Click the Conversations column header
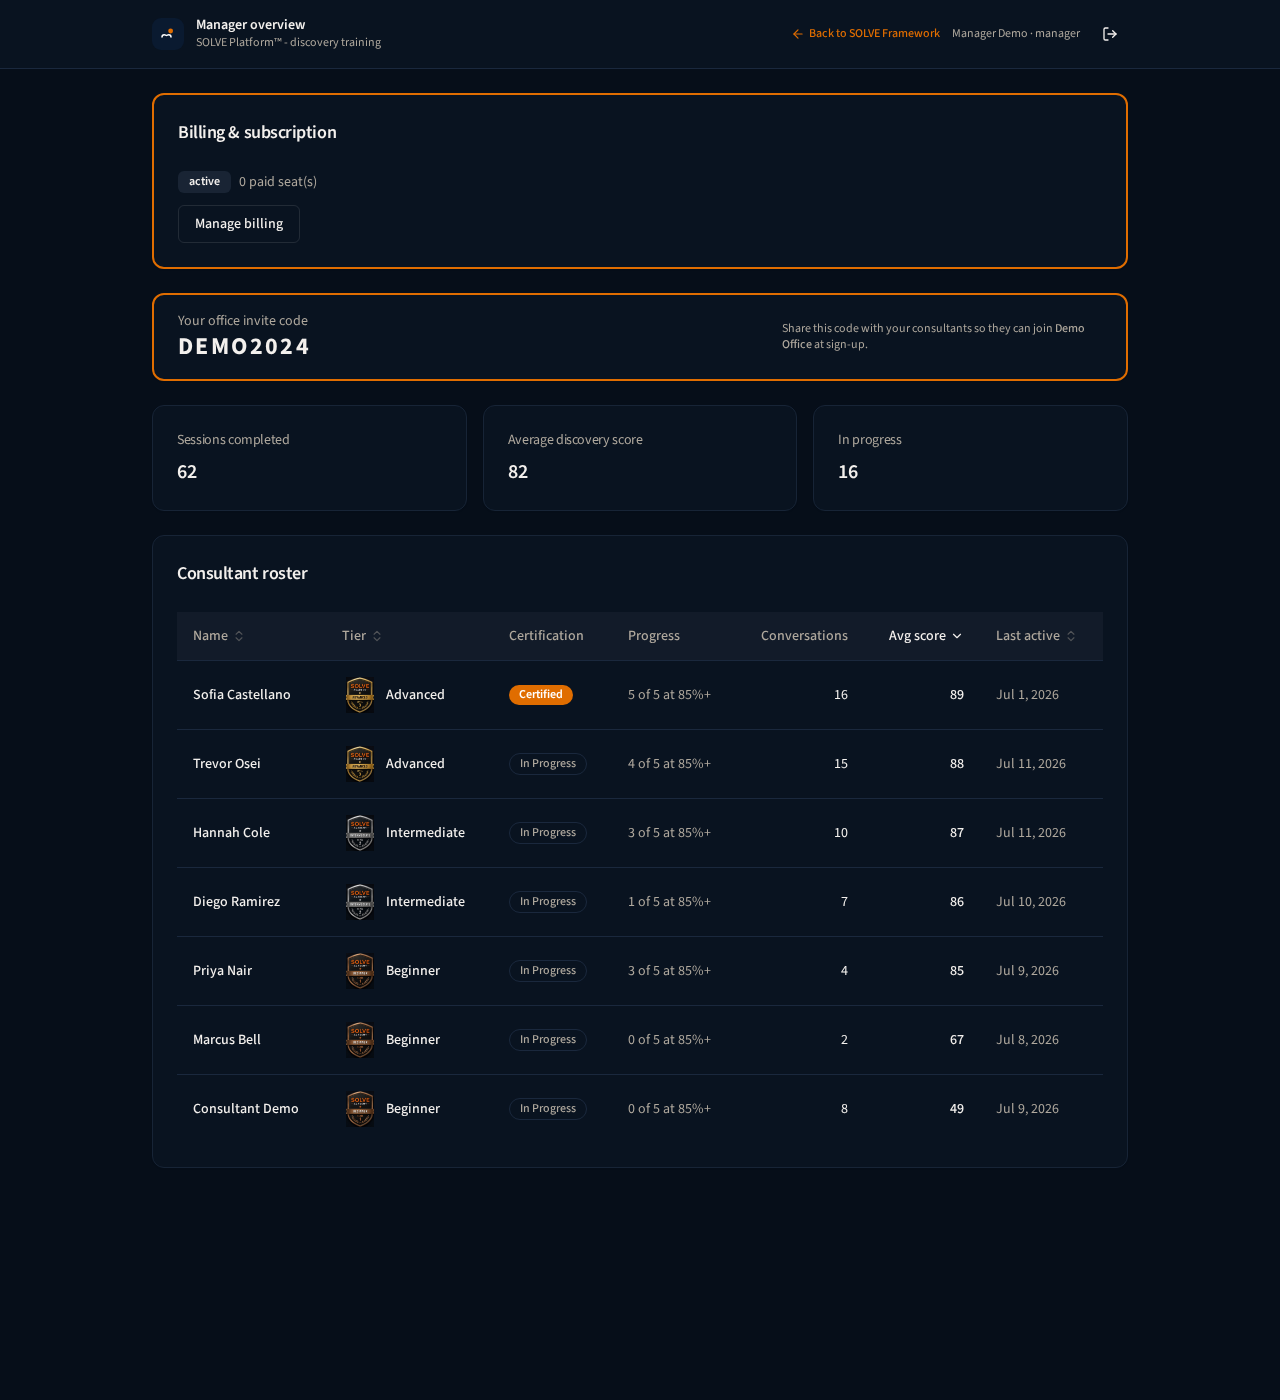This screenshot has width=1280, height=1400. point(804,636)
